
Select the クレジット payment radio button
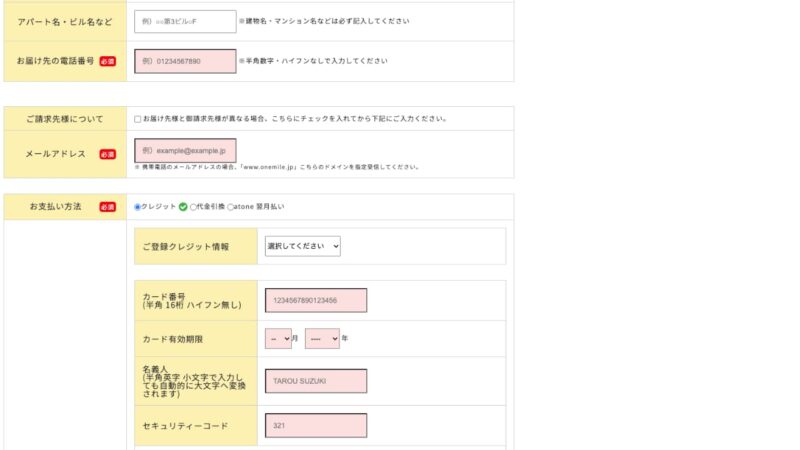pos(137,207)
